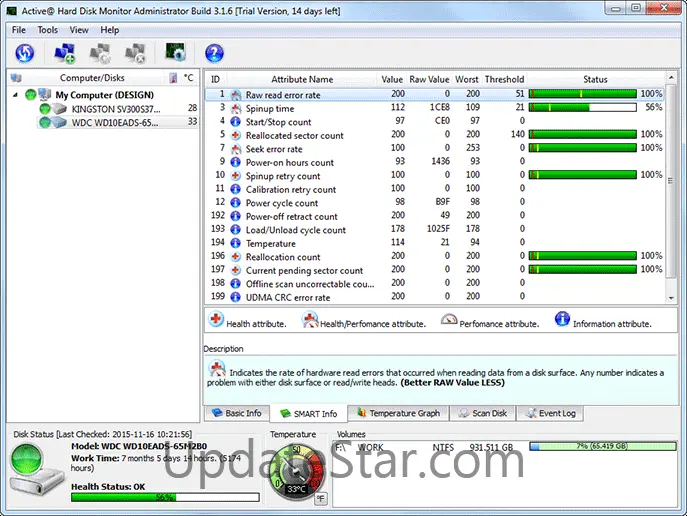
Task: Click the icon beside Spinup time
Action: (x=236, y=108)
